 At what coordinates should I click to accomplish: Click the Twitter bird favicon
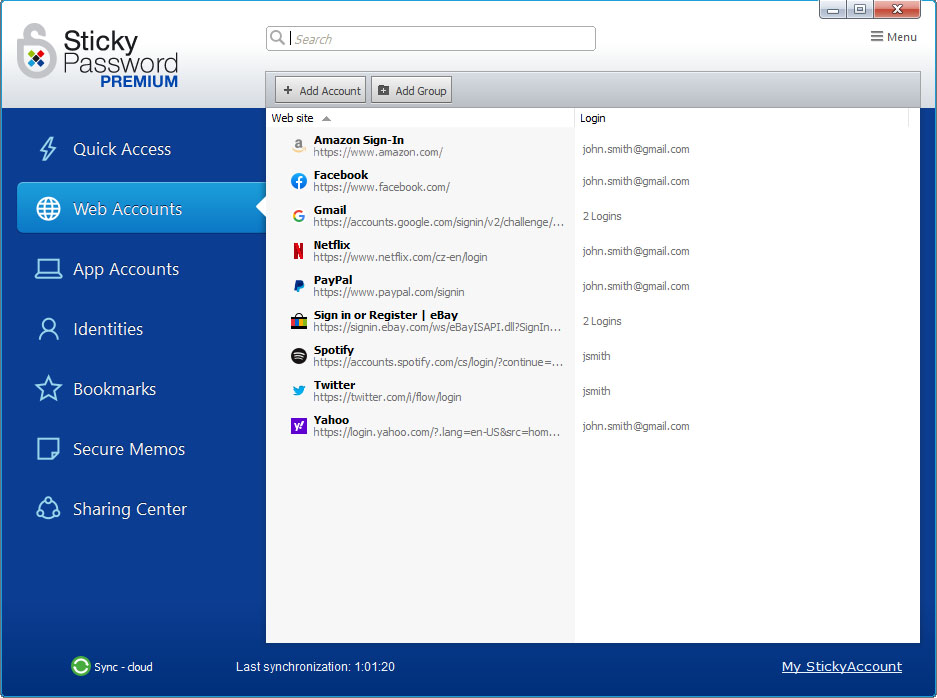pos(299,391)
